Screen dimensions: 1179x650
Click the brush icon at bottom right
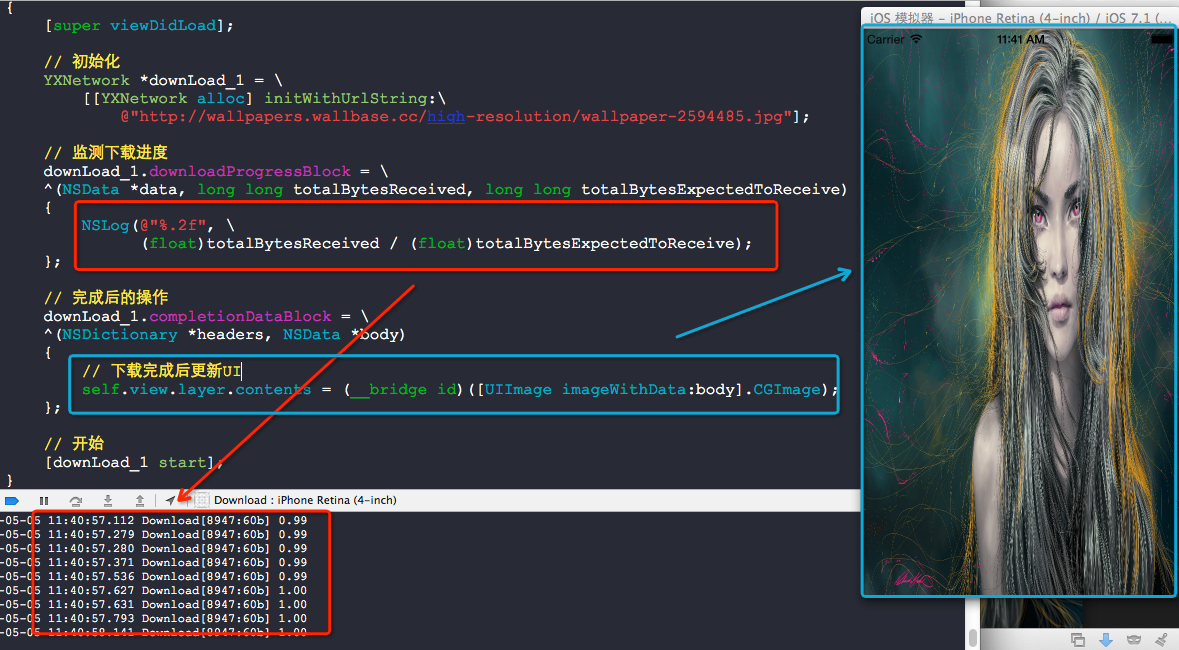pyautogui.click(x=1162, y=639)
